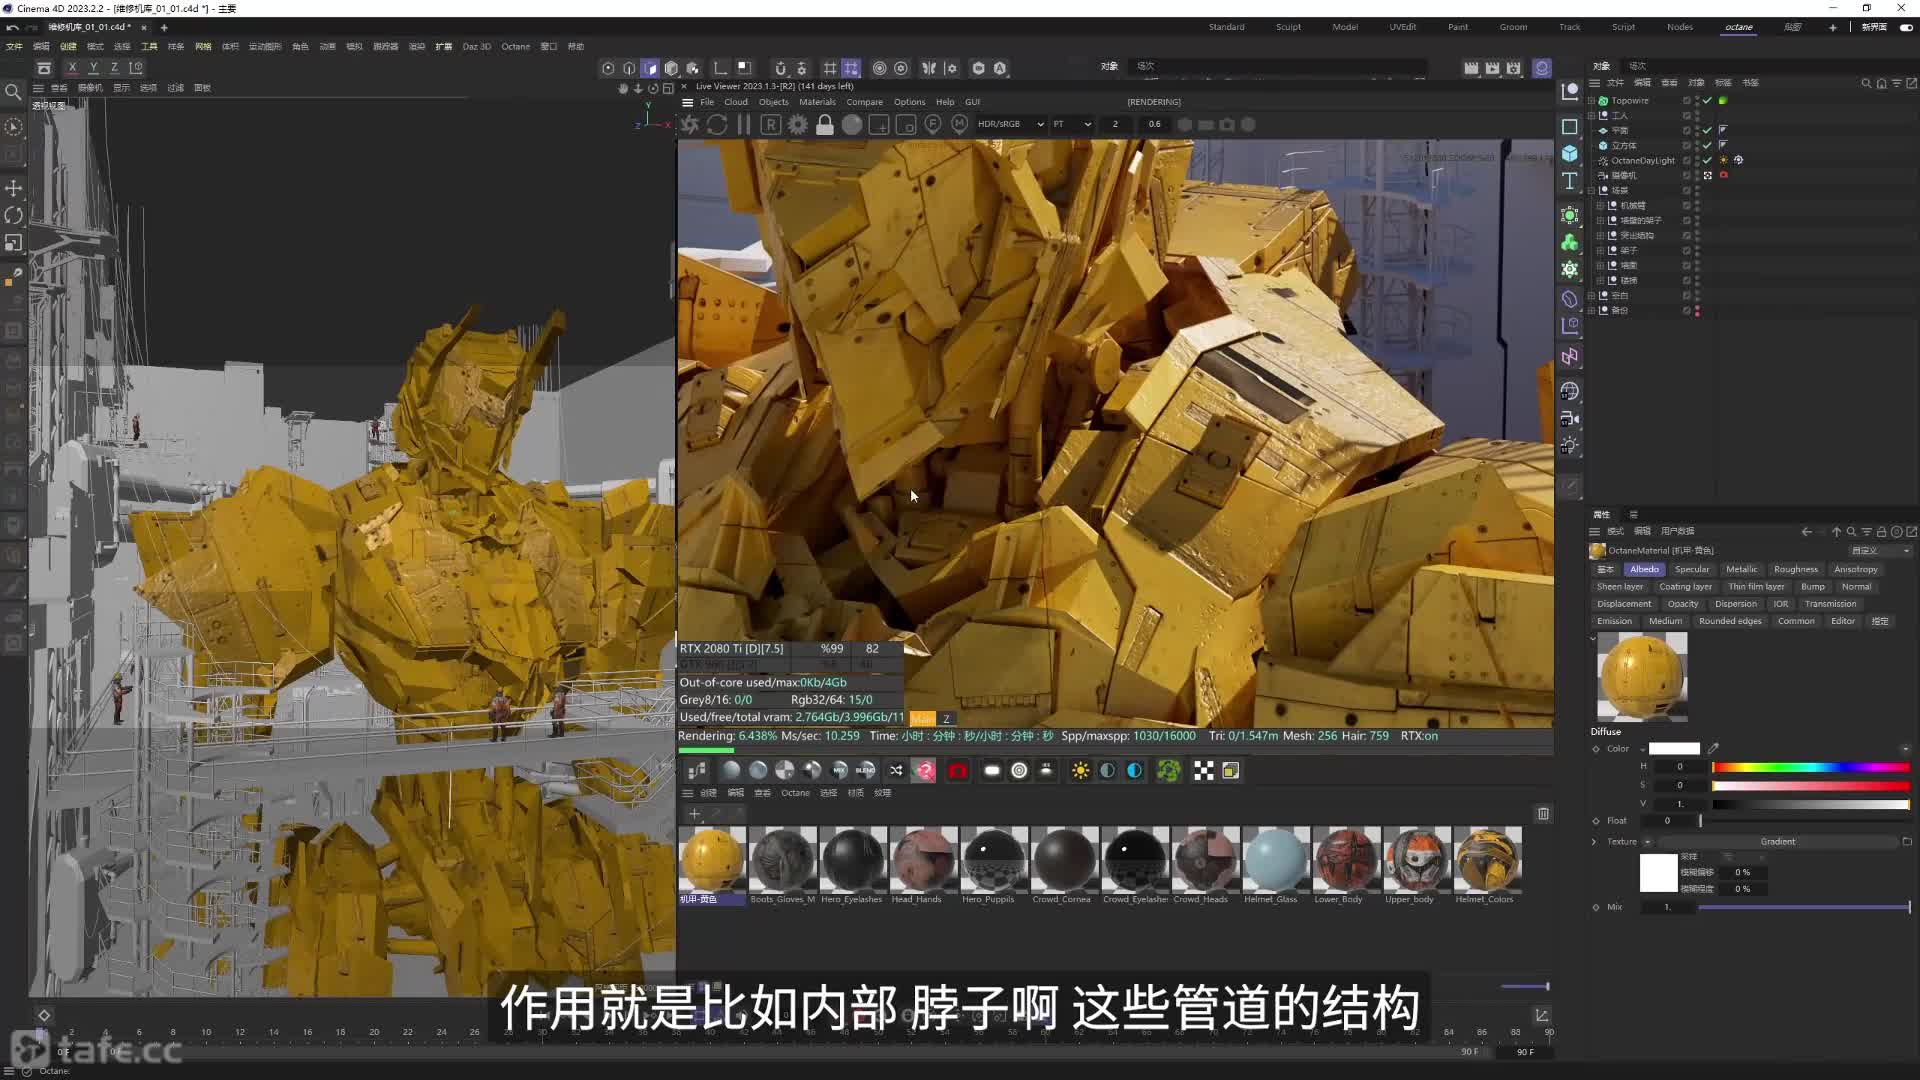Toggle Topowire enable checkmark
The height and width of the screenshot is (1080, 1920).
click(x=1708, y=101)
